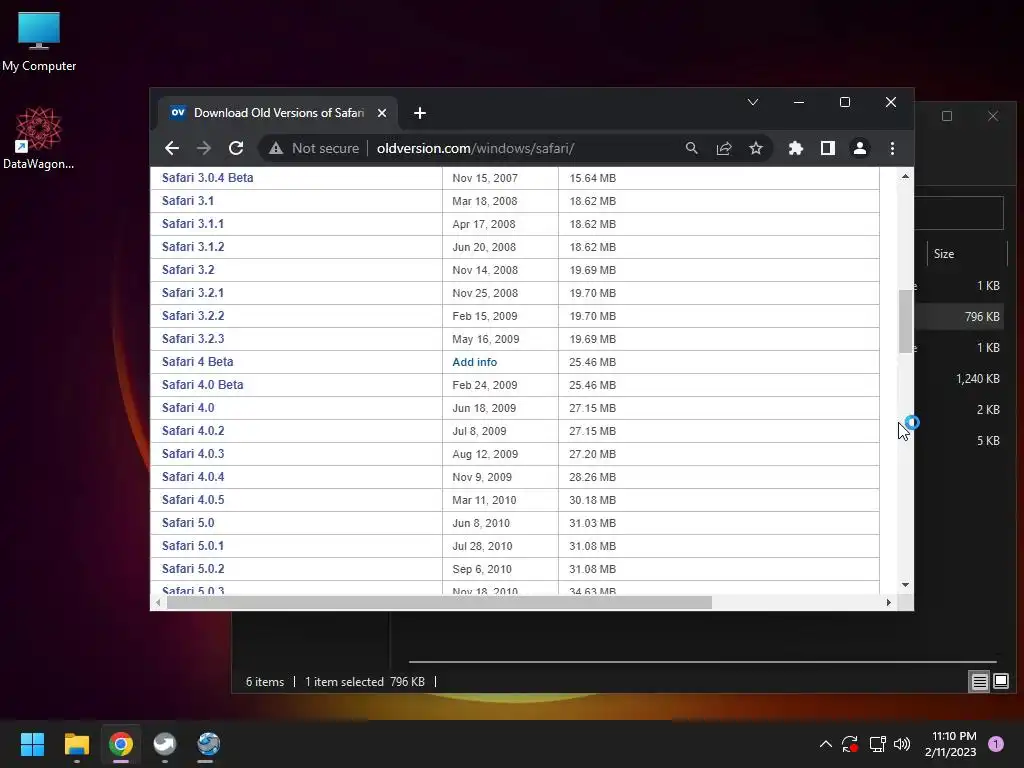Open Safari 3.1.1 download link
This screenshot has width=1024, height=768.
193,223
